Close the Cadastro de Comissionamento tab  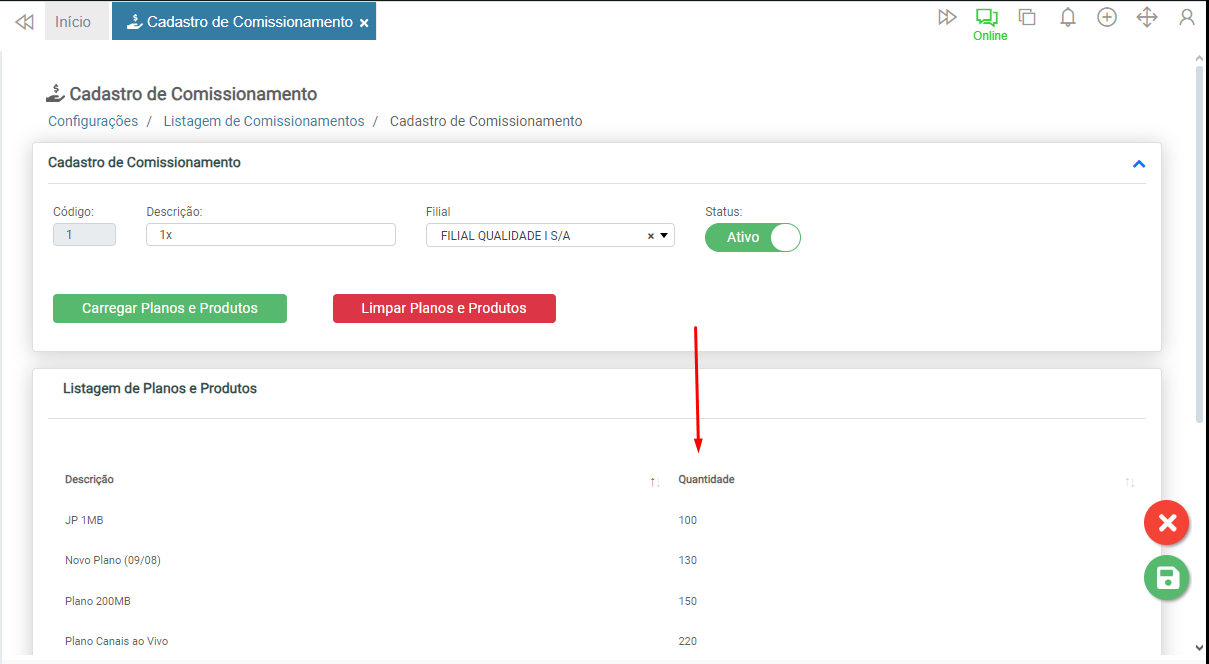click(x=364, y=22)
